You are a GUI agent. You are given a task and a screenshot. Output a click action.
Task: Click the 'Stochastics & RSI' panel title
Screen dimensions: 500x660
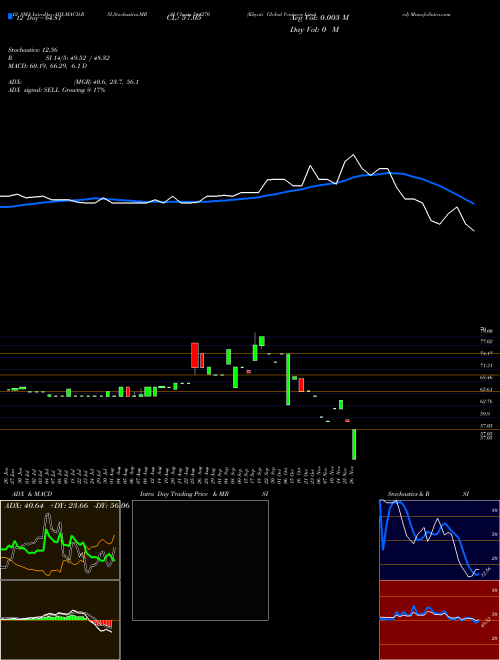pyautogui.click(x=428, y=494)
